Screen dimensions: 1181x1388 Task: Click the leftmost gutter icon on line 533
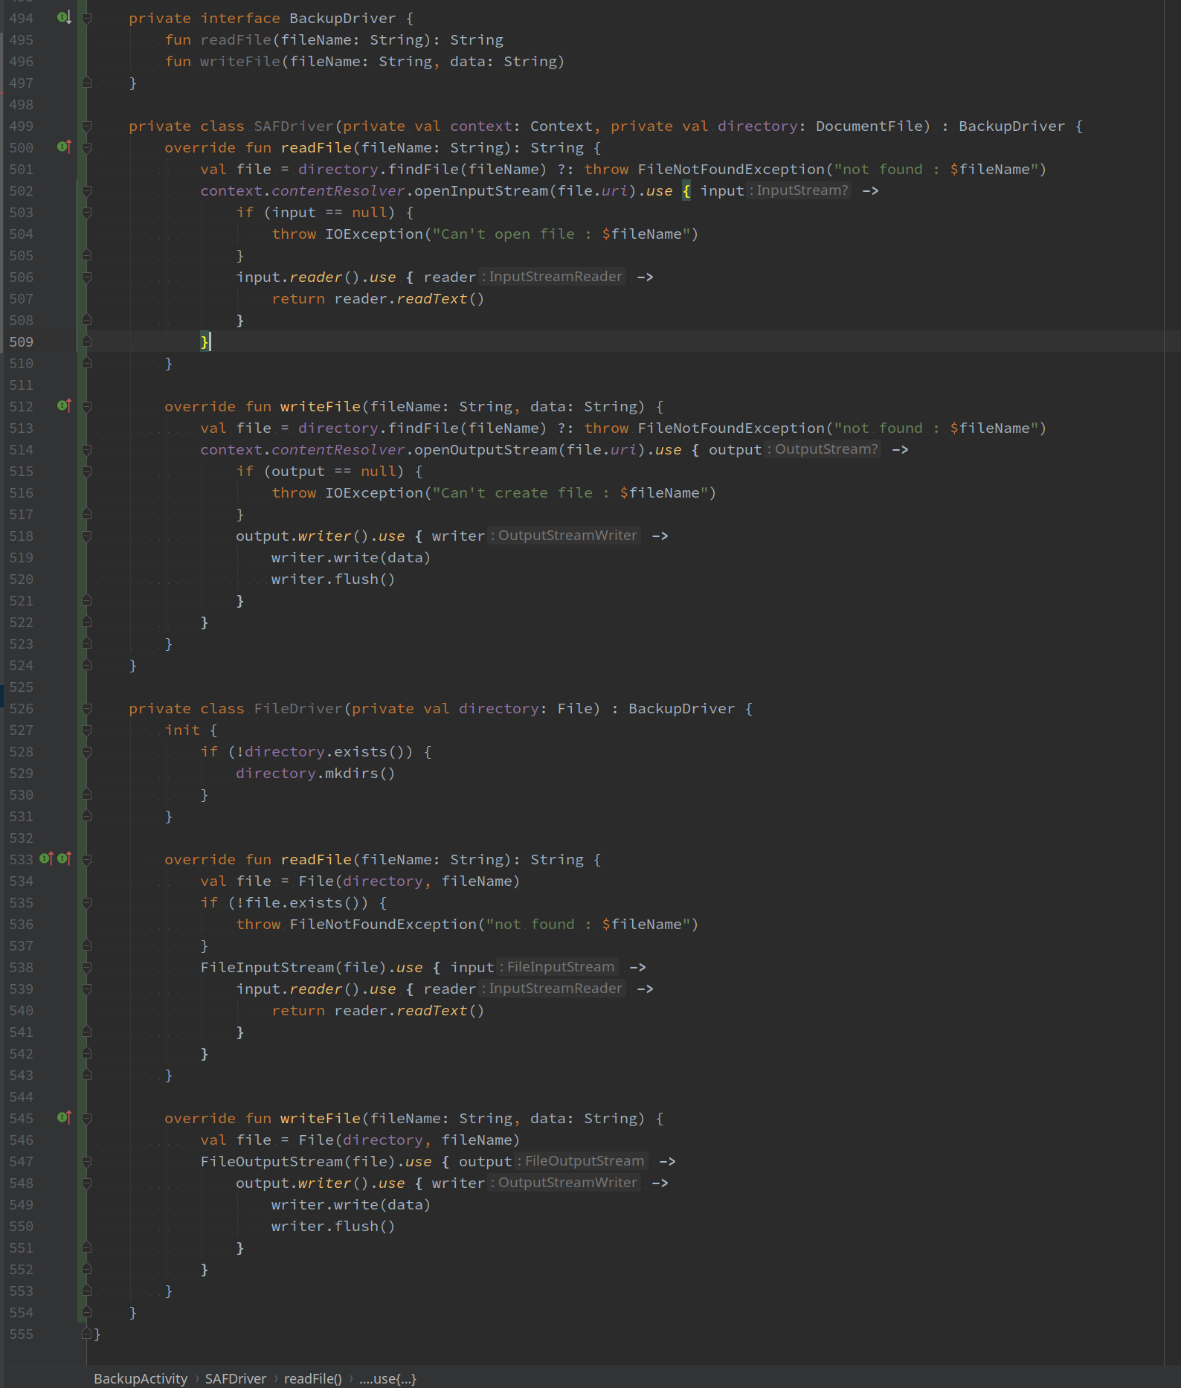pyautogui.click(x=45, y=859)
